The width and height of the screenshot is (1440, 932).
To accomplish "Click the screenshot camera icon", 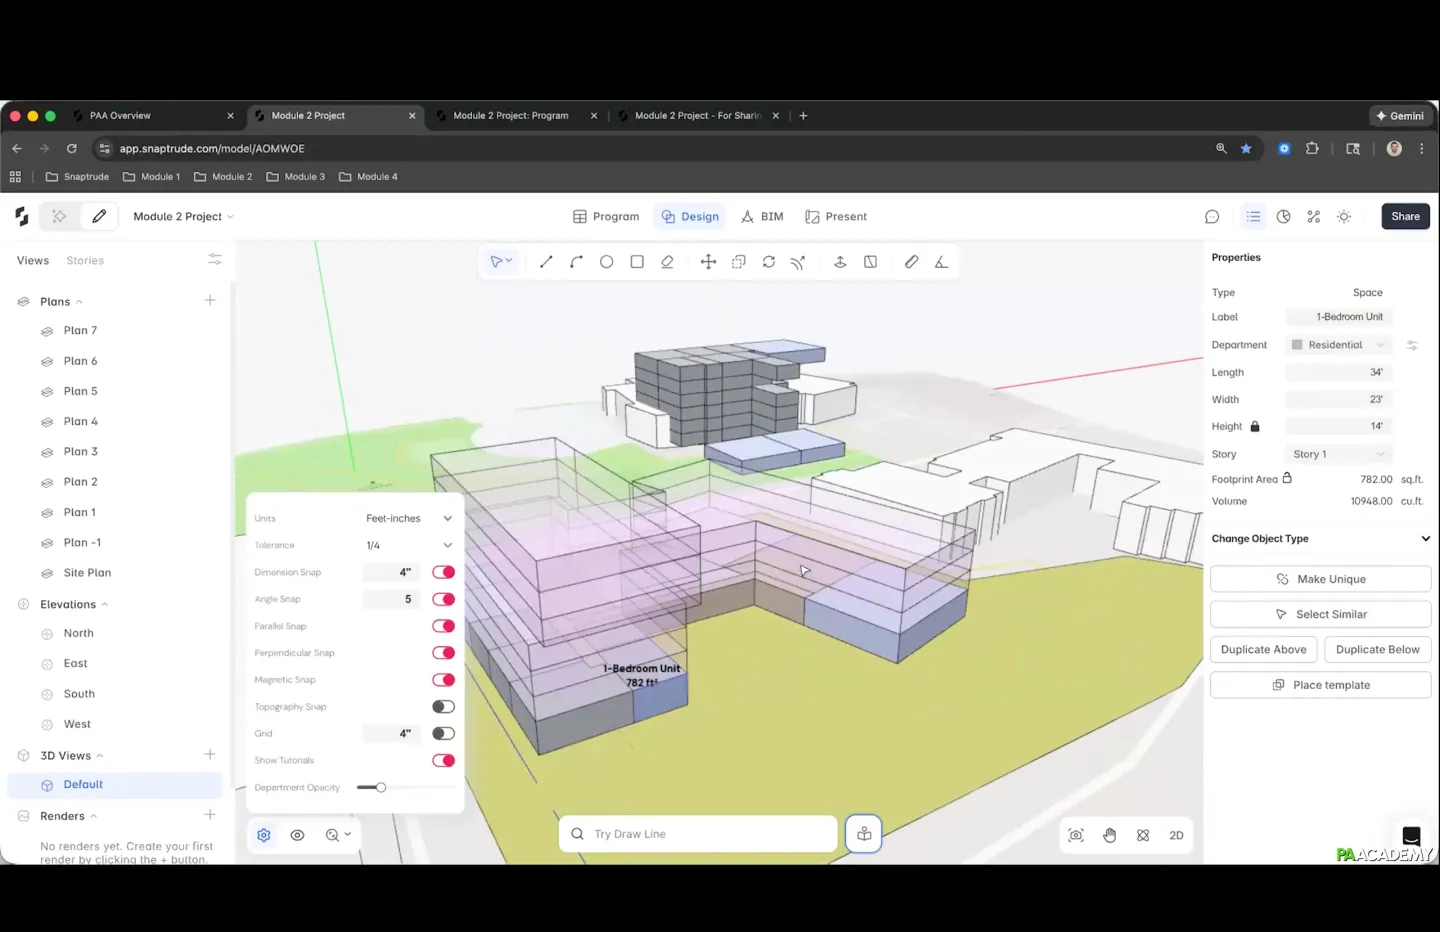I will 1076,835.
